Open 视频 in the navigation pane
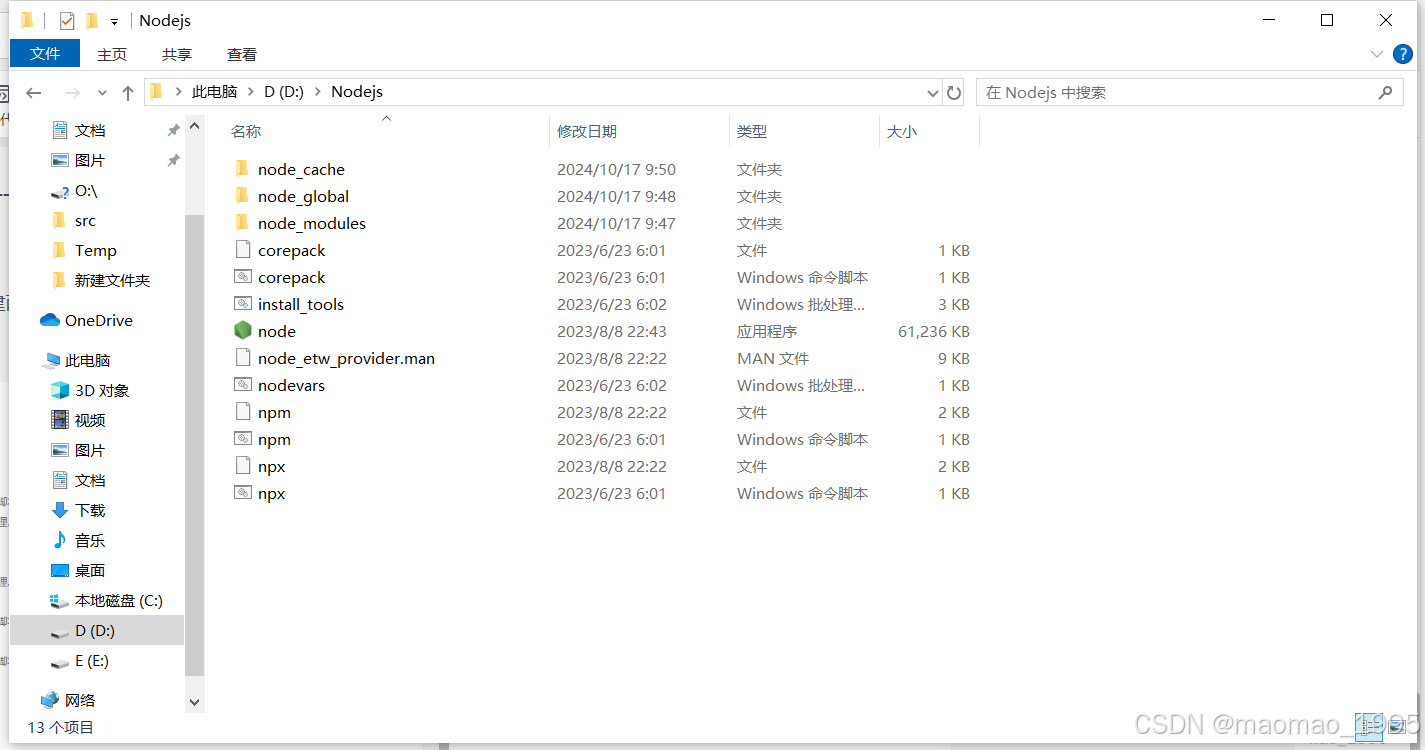Image resolution: width=1425 pixels, height=750 pixels. tap(78, 420)
